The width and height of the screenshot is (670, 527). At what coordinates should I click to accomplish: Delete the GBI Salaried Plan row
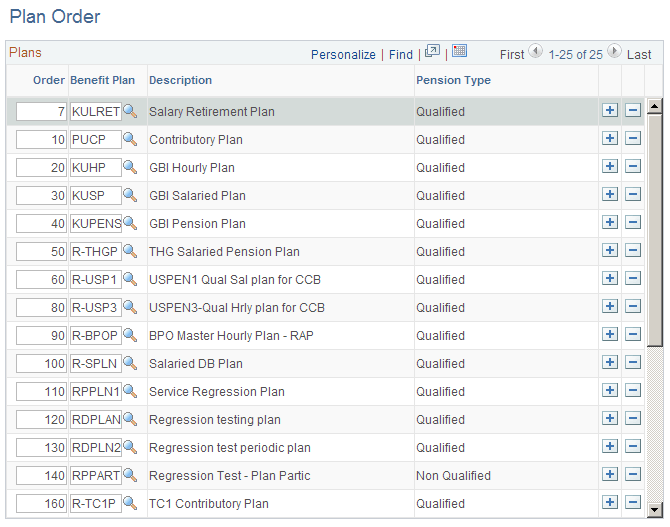click(x=633, y=194)
